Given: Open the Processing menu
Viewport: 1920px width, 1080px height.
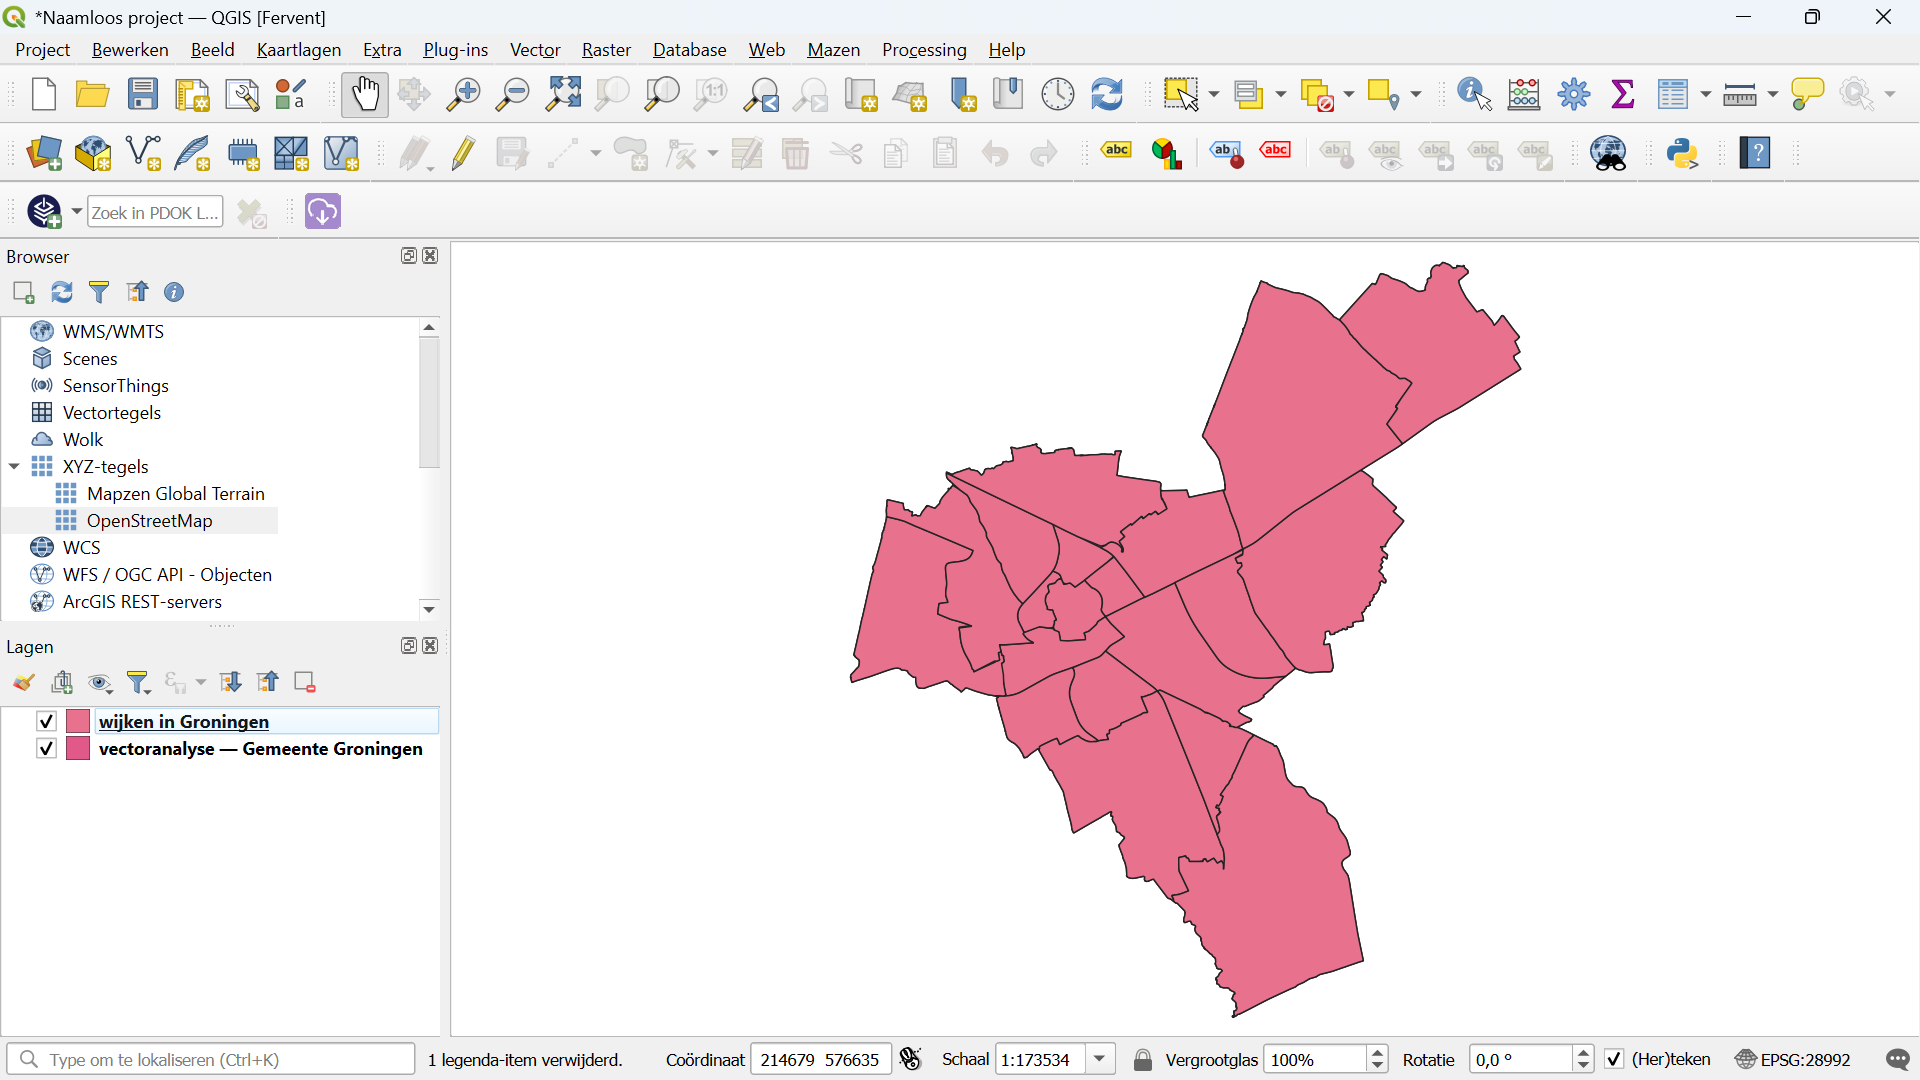Looking at the screenshot, I should [x=923, y=50].
